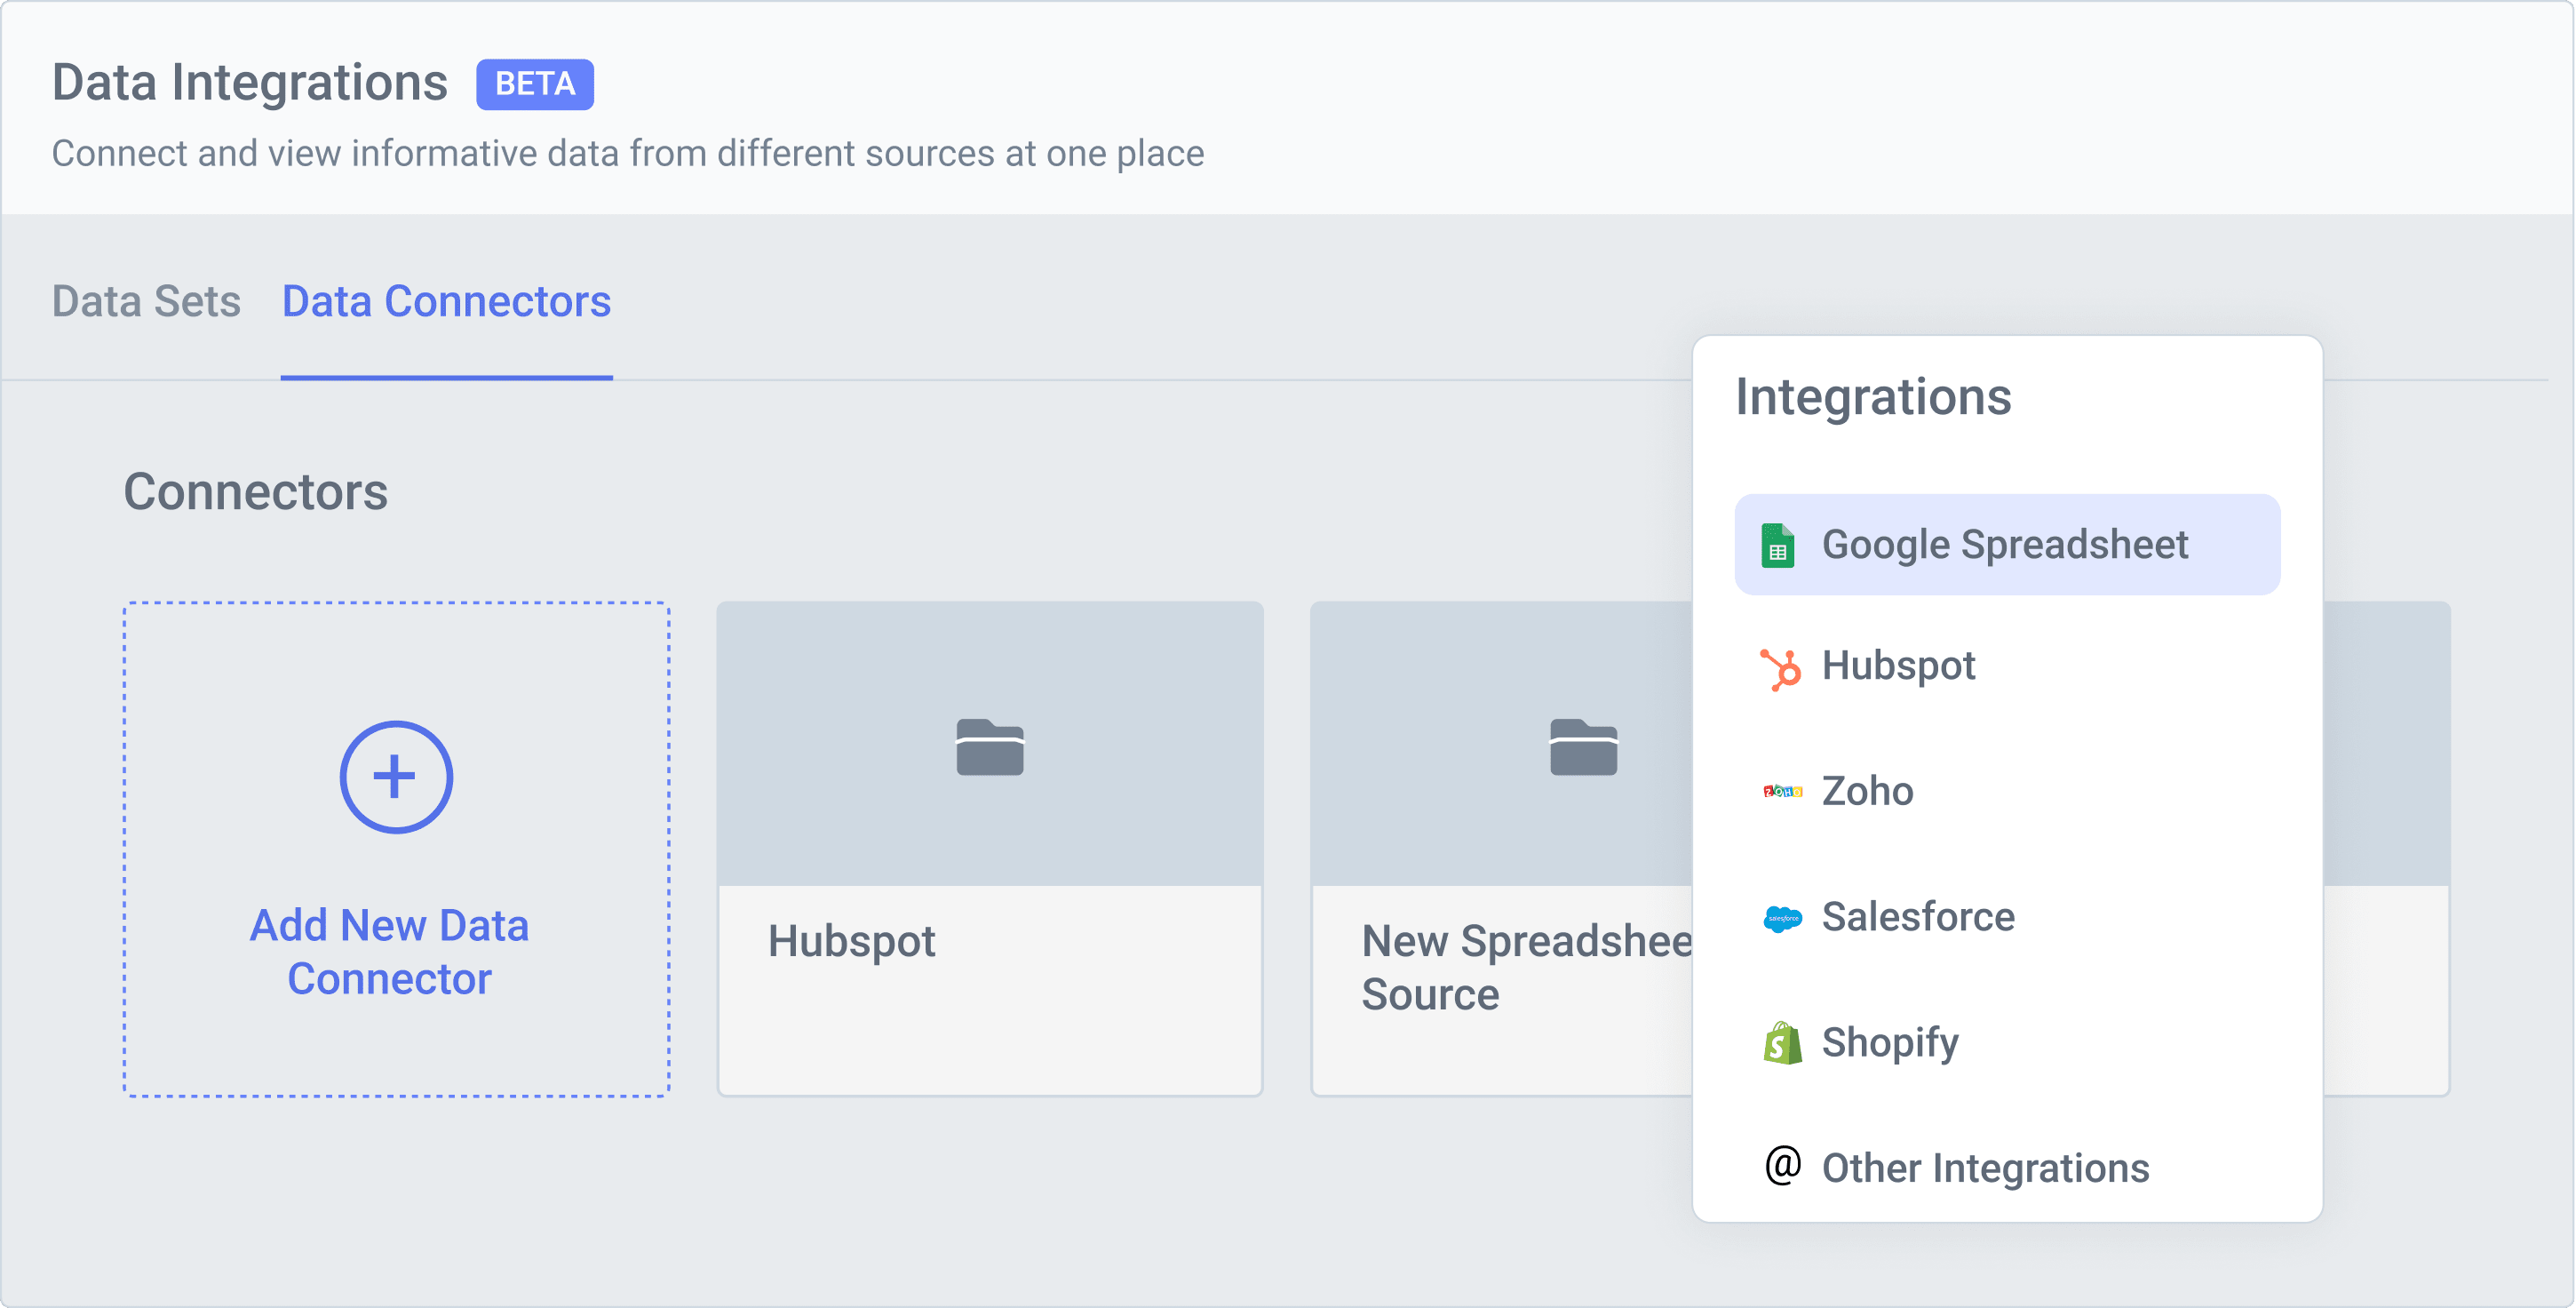Click the Data Integrations heading
Screen dimensions: 2576x1308
pyautogui.click(x=250, y=82)
